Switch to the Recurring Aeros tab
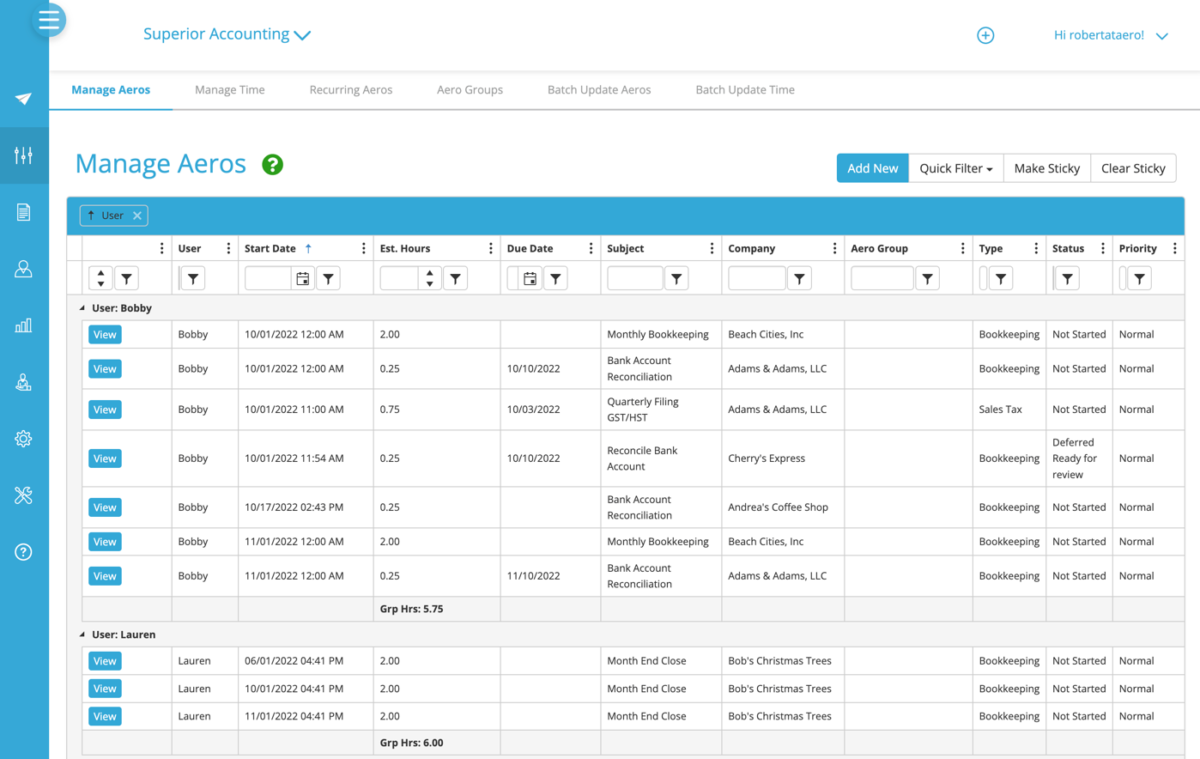The image size is (1200, 759). click(350, 89)
